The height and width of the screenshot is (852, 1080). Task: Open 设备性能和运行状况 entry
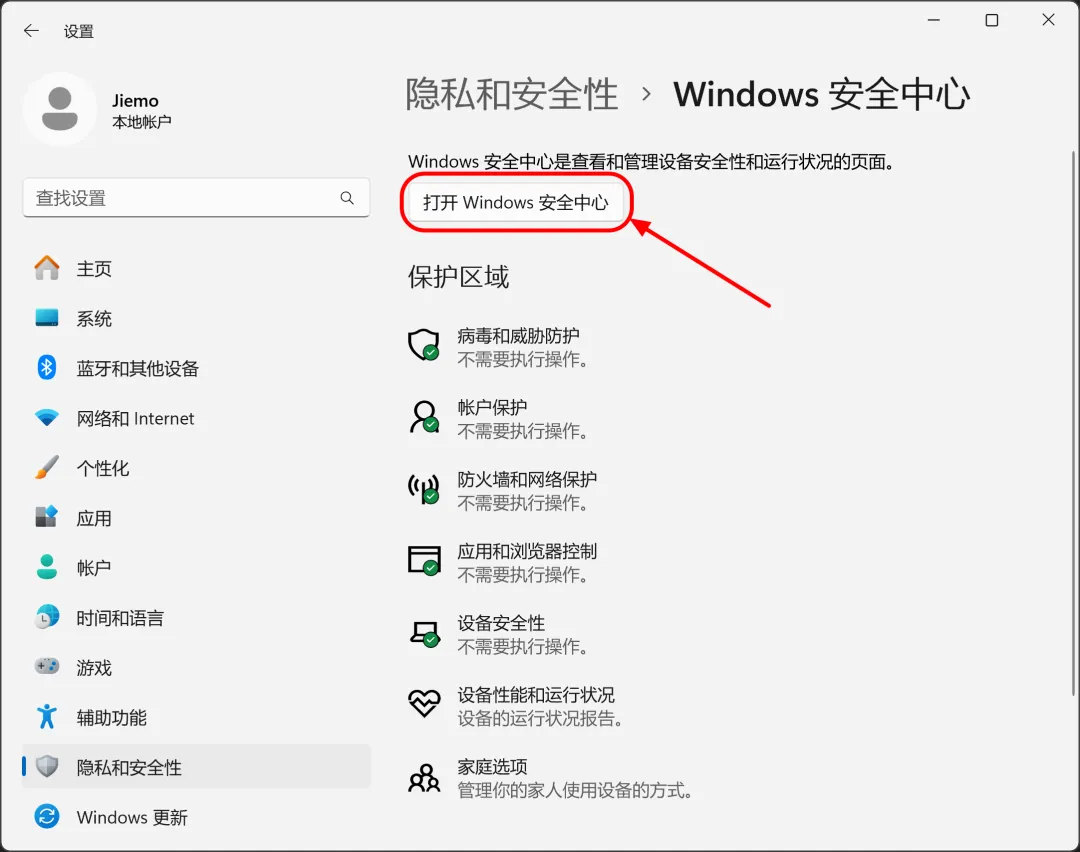coord(517,706)
